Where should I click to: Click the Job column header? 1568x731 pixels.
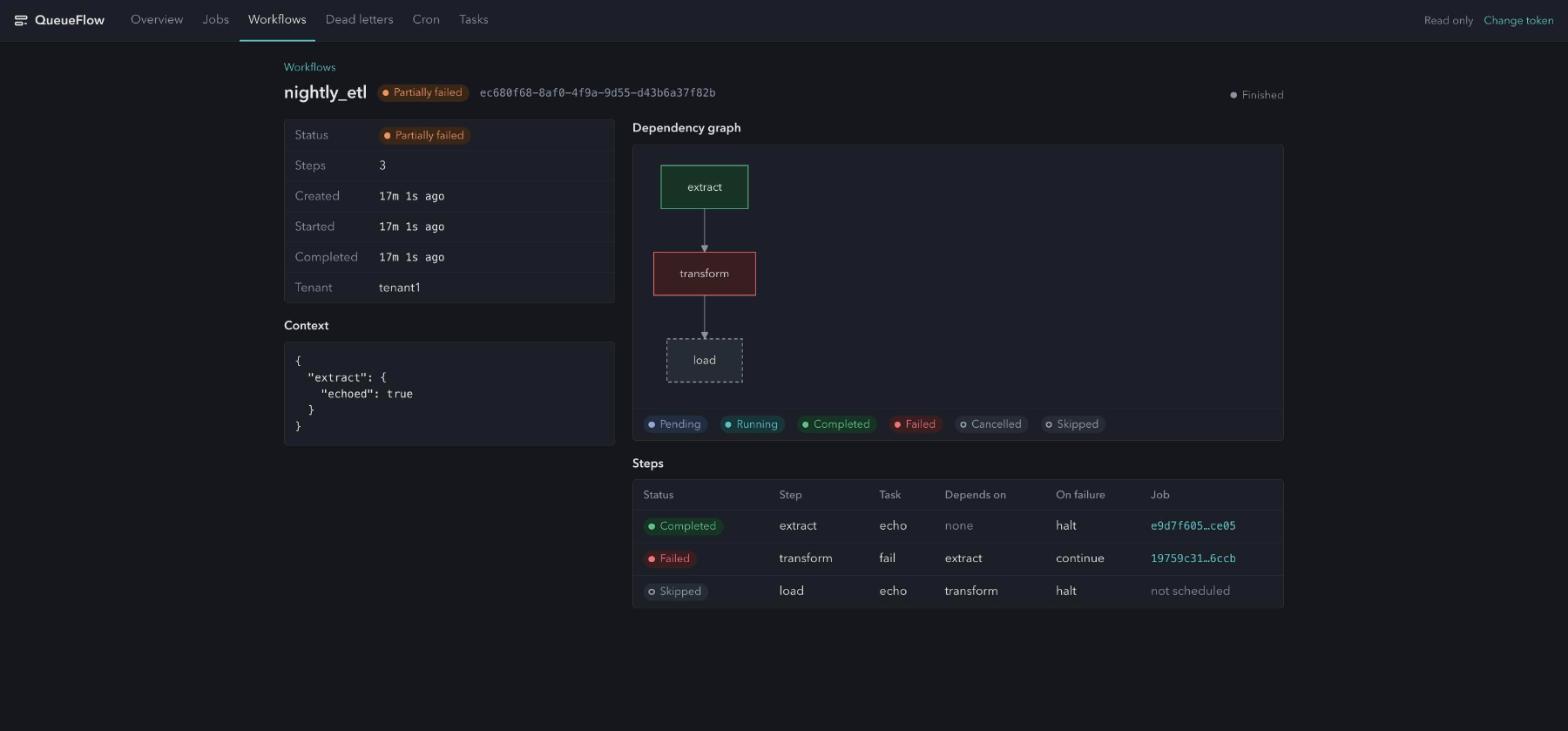click(1160, 495)
